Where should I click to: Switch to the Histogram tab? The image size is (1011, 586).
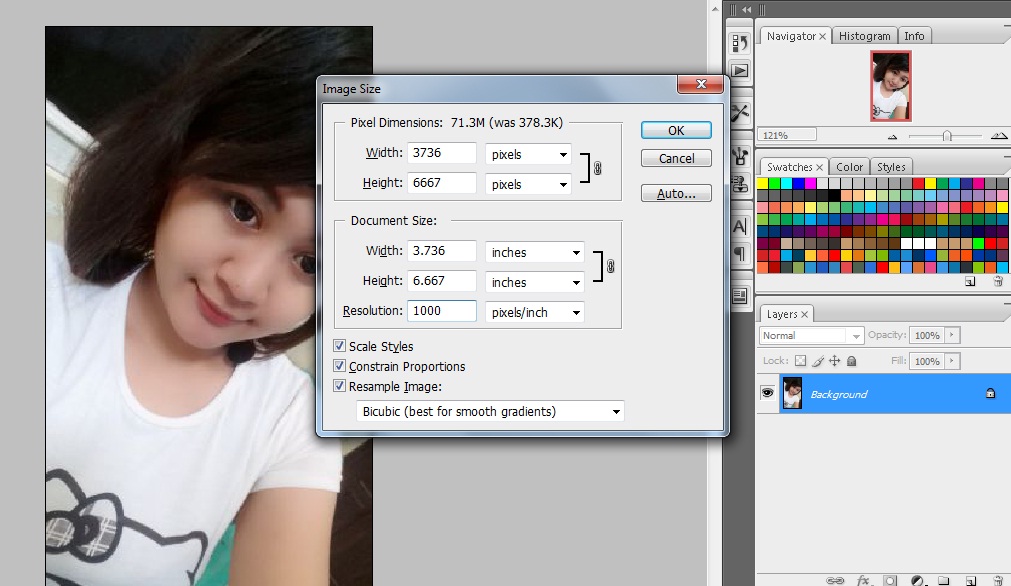864,35
